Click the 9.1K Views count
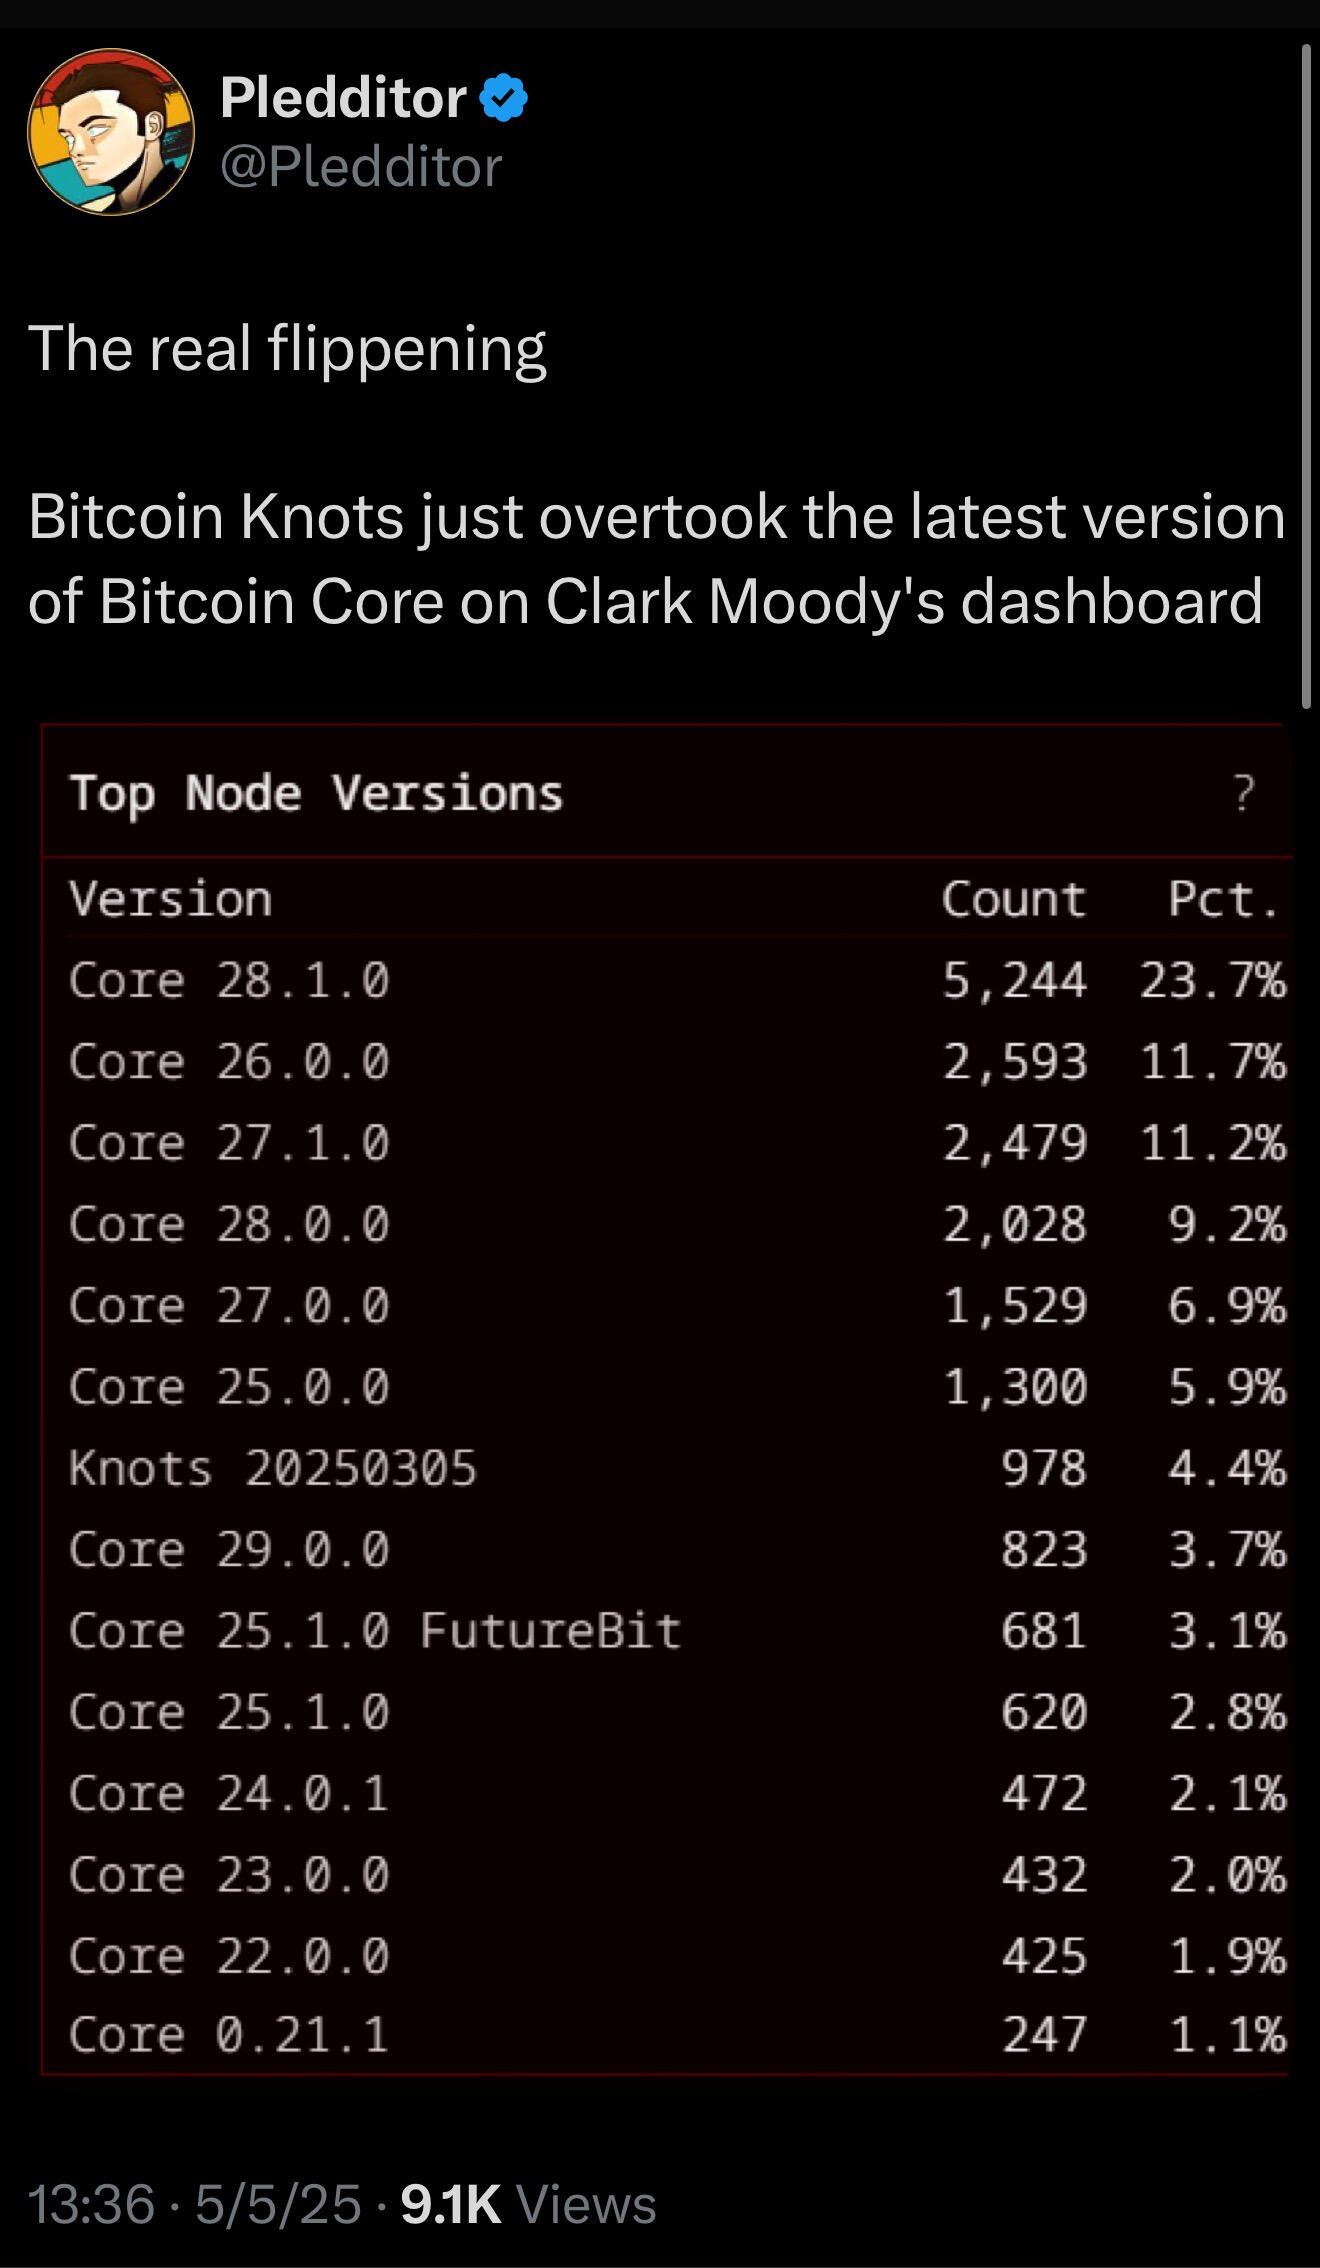1320x2268 pixels. coord(528,2204)
